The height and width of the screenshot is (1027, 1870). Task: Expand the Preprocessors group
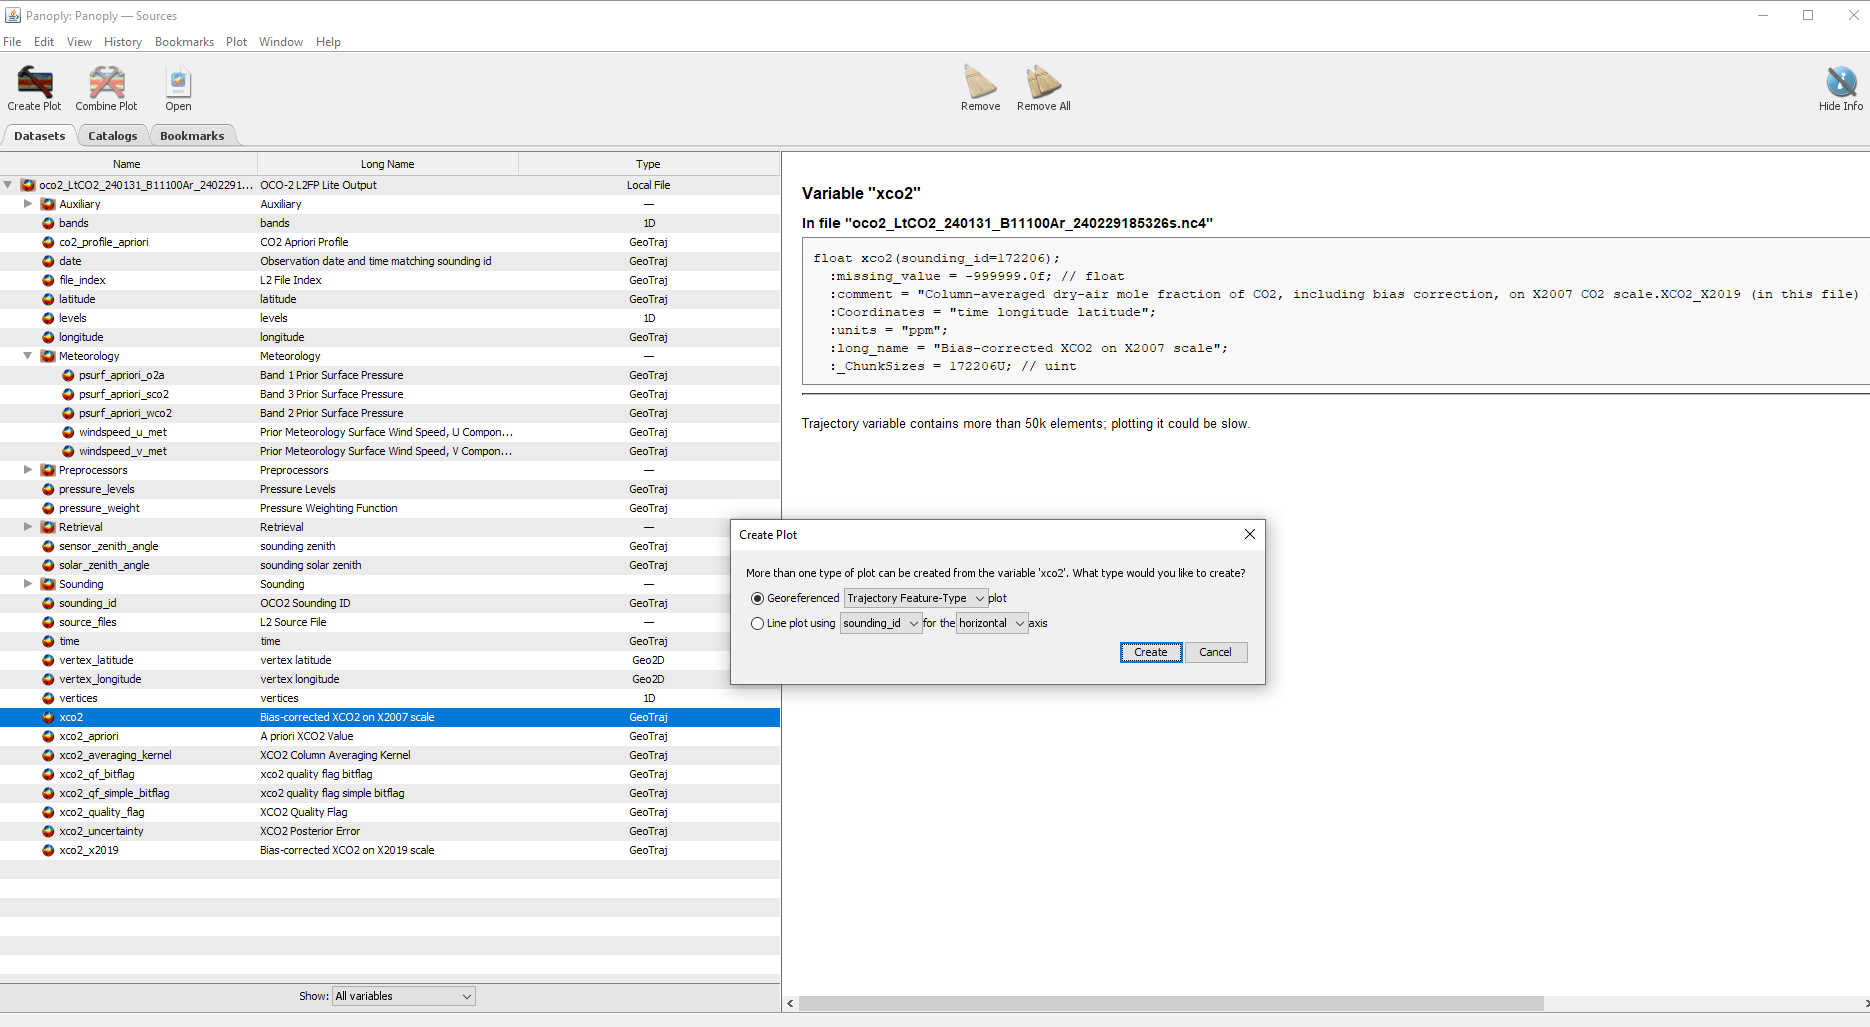coord(28,470)
